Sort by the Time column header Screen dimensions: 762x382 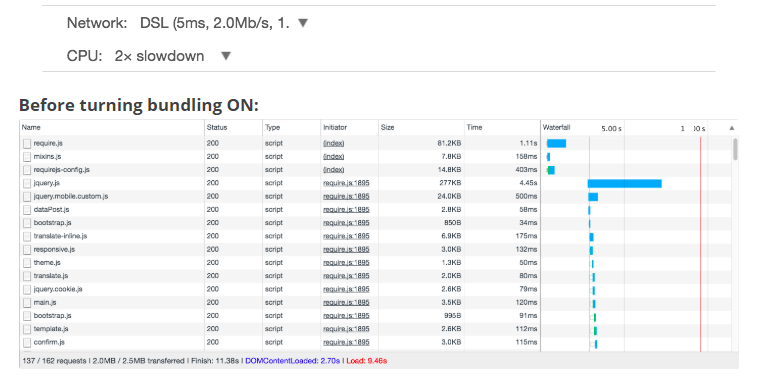point(474,127)
